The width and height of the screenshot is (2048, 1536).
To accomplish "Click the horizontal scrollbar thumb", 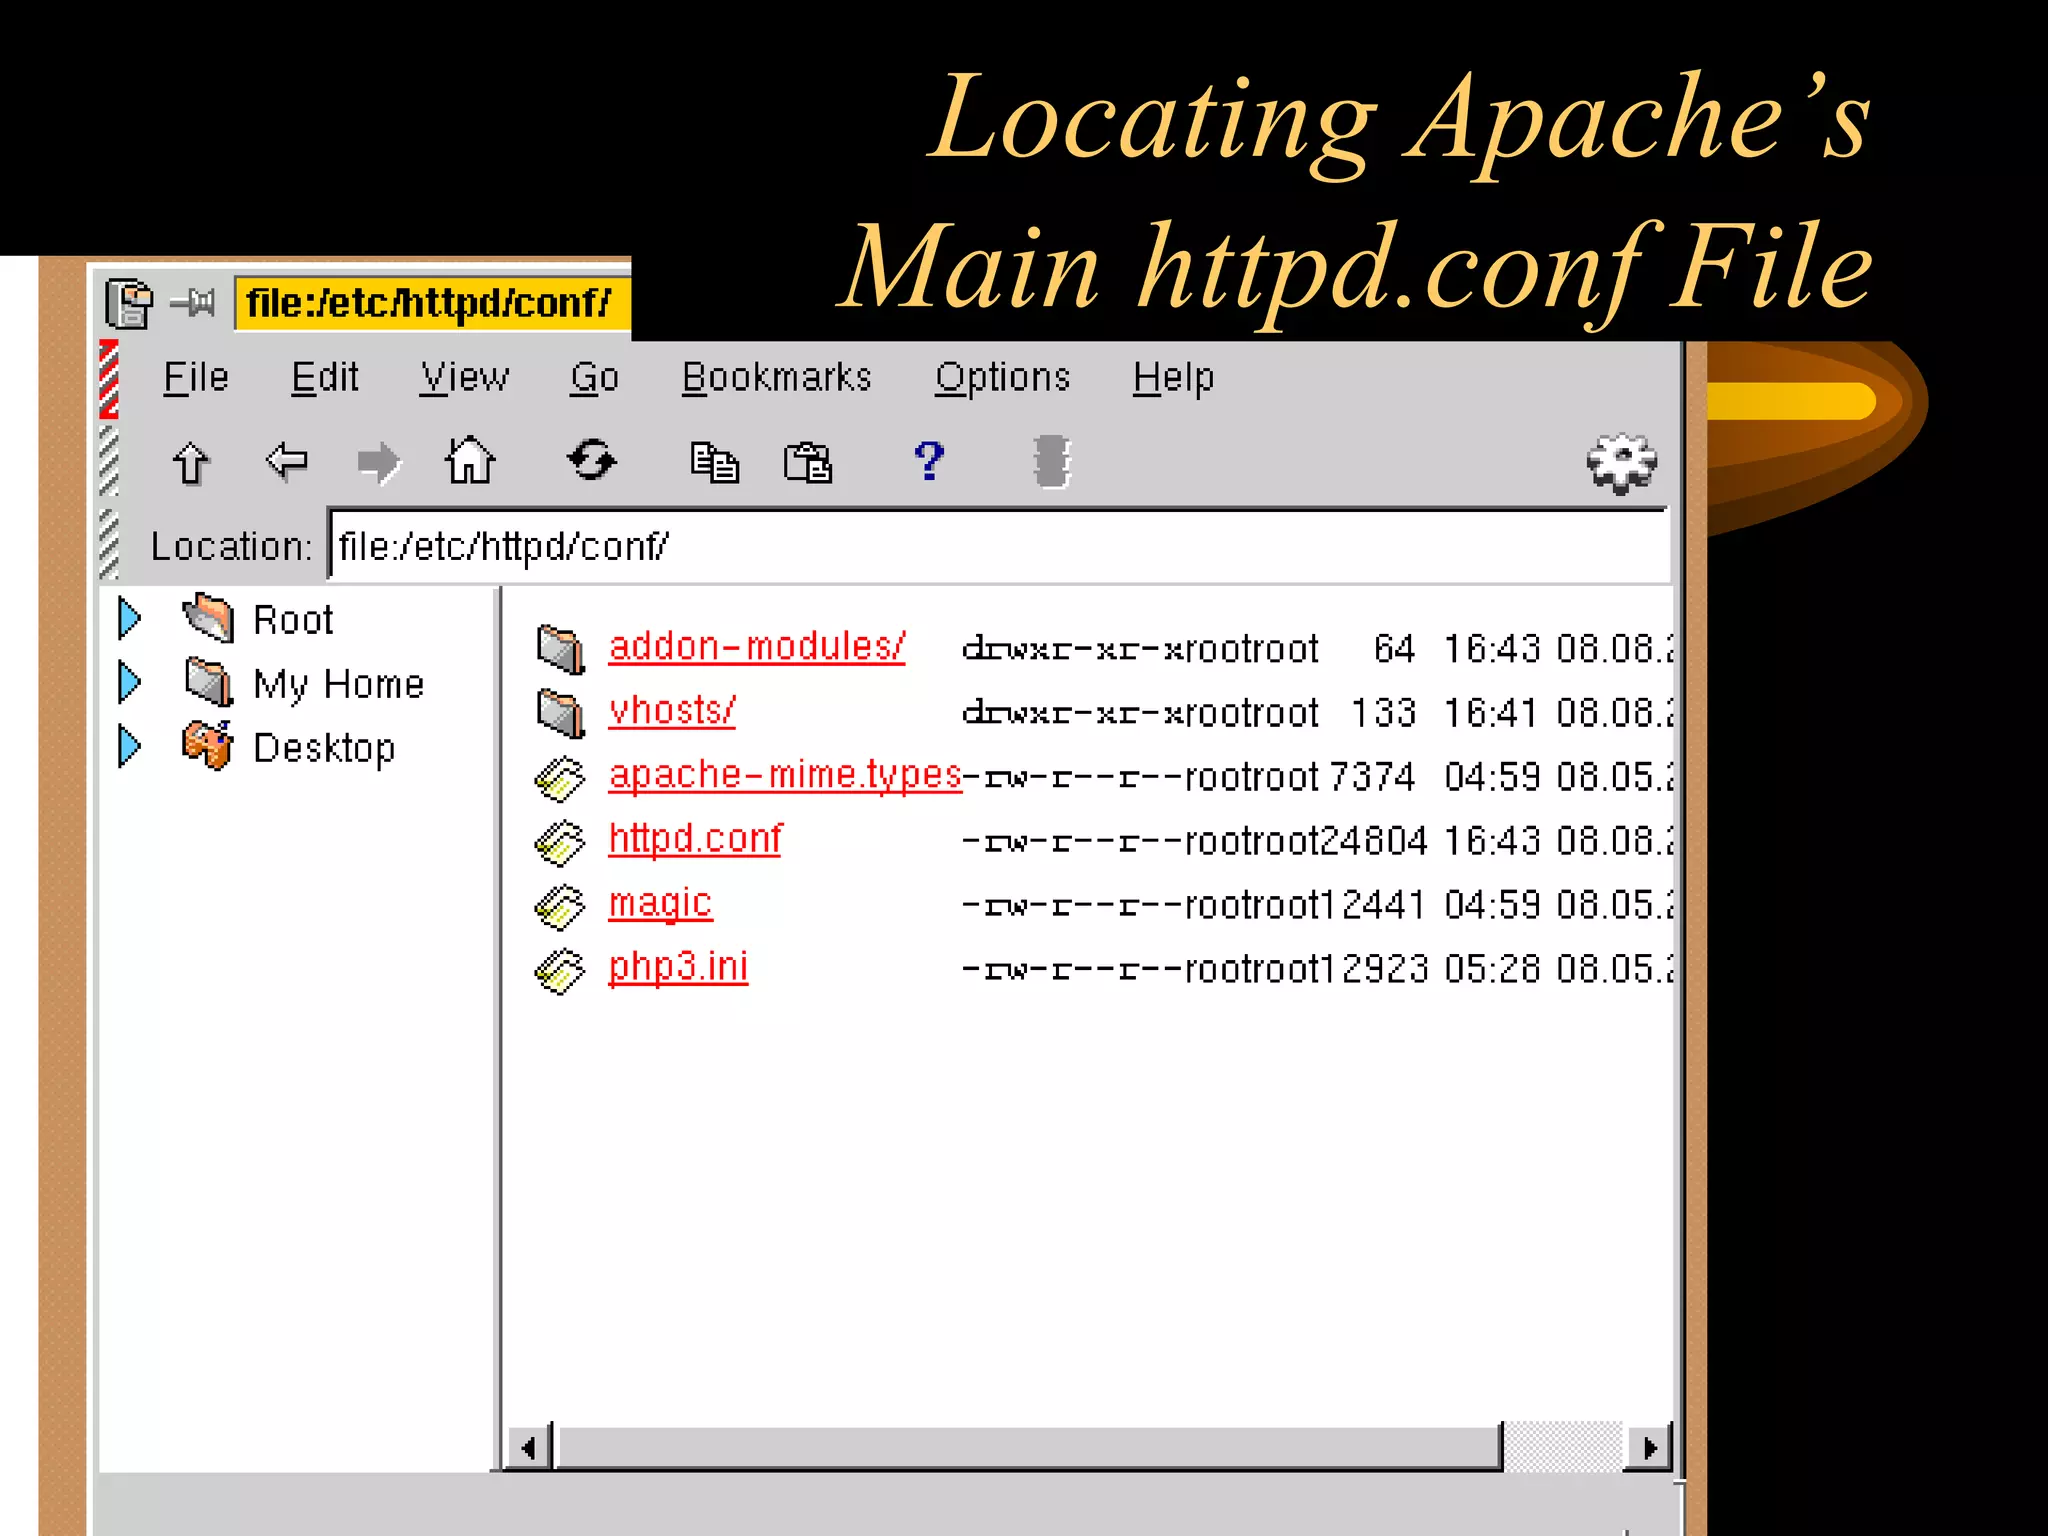I will (x=1028, y=1447).
